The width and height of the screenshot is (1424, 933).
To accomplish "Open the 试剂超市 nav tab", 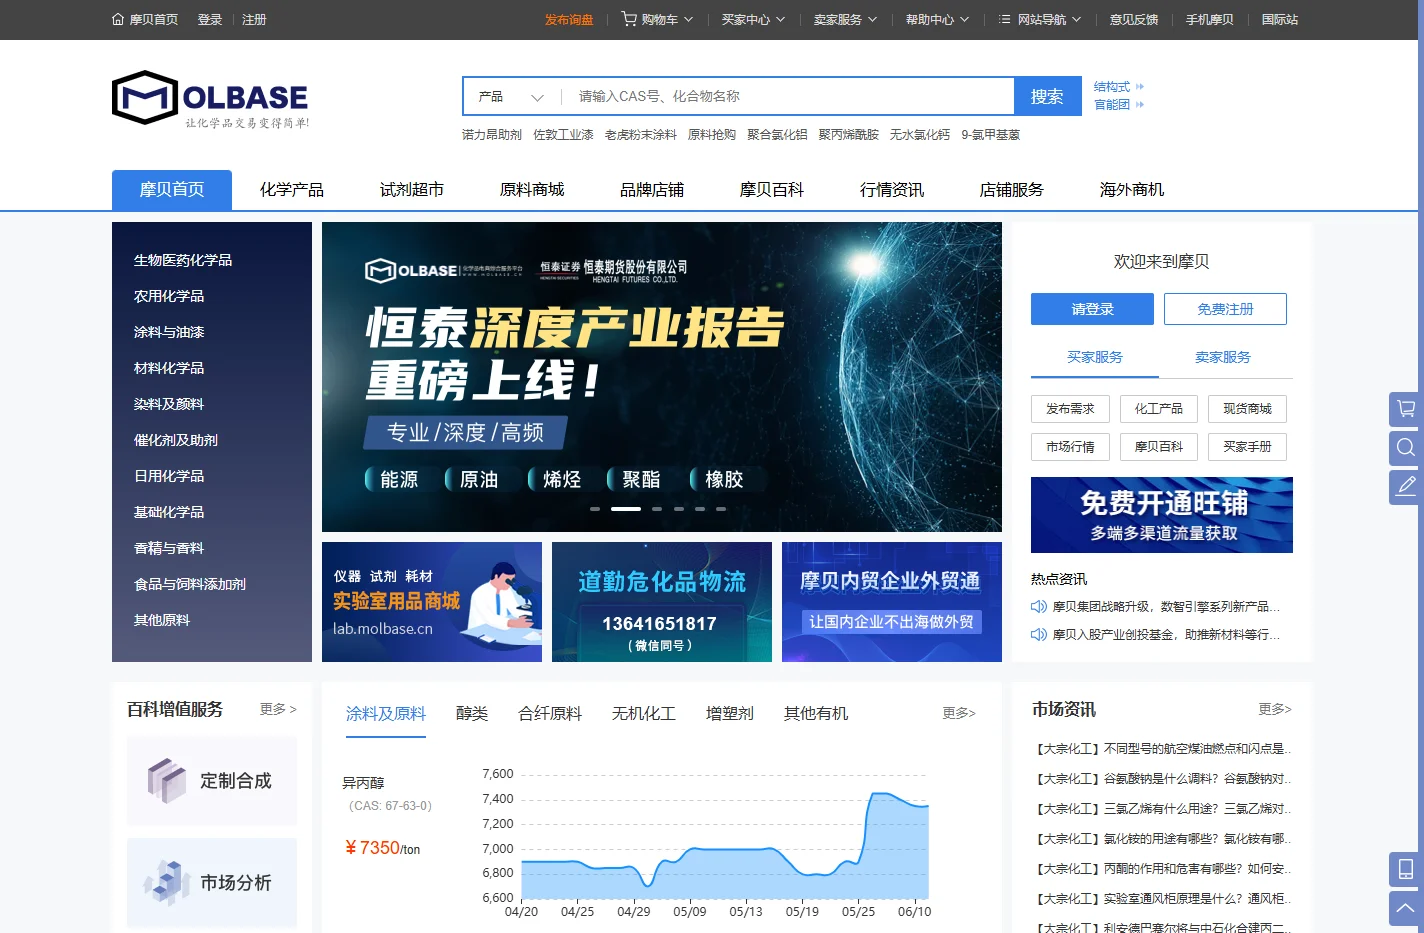I will pos(412,190).
